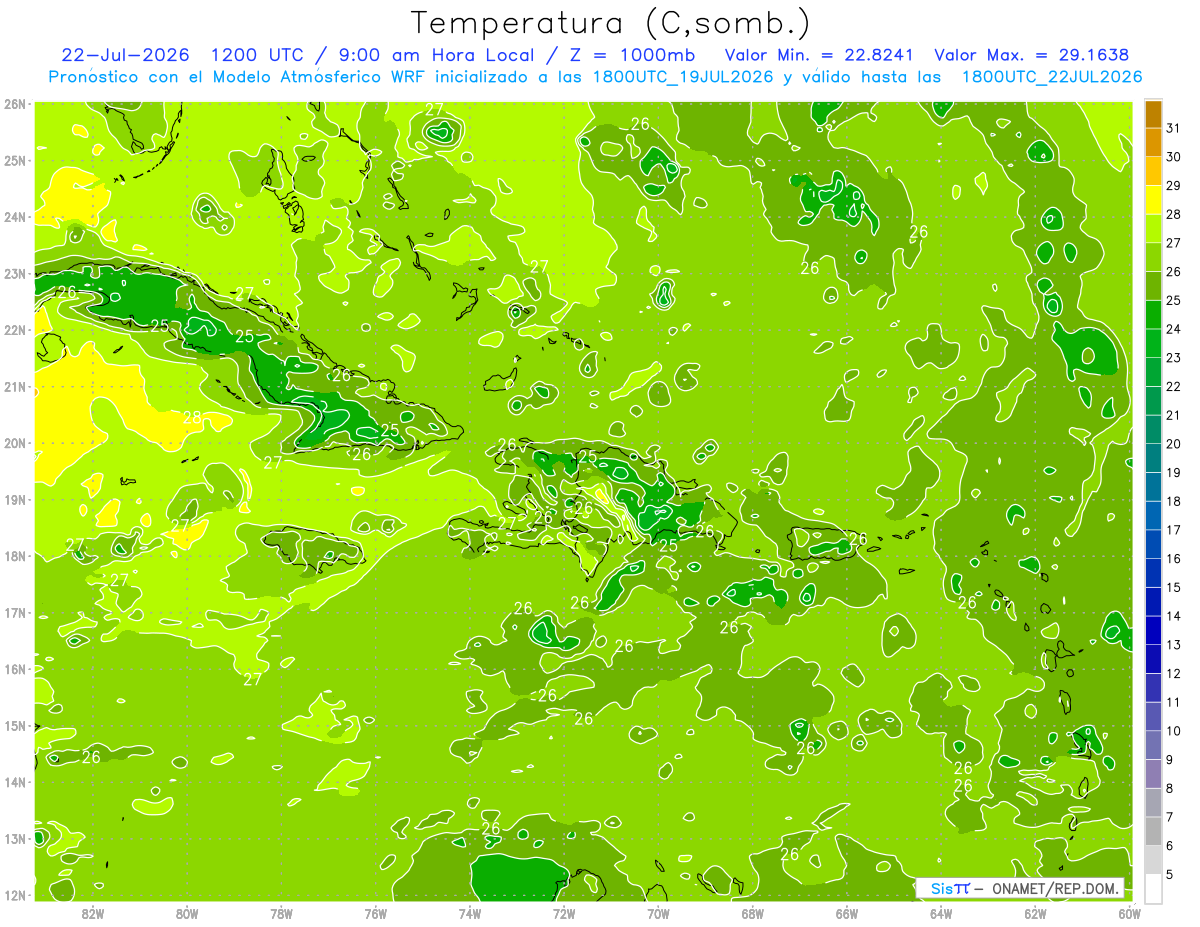The width and height of the screenshot is (1200, 927).
Task: Click the latitude axis label '26N'
Action: click(14, 104)
